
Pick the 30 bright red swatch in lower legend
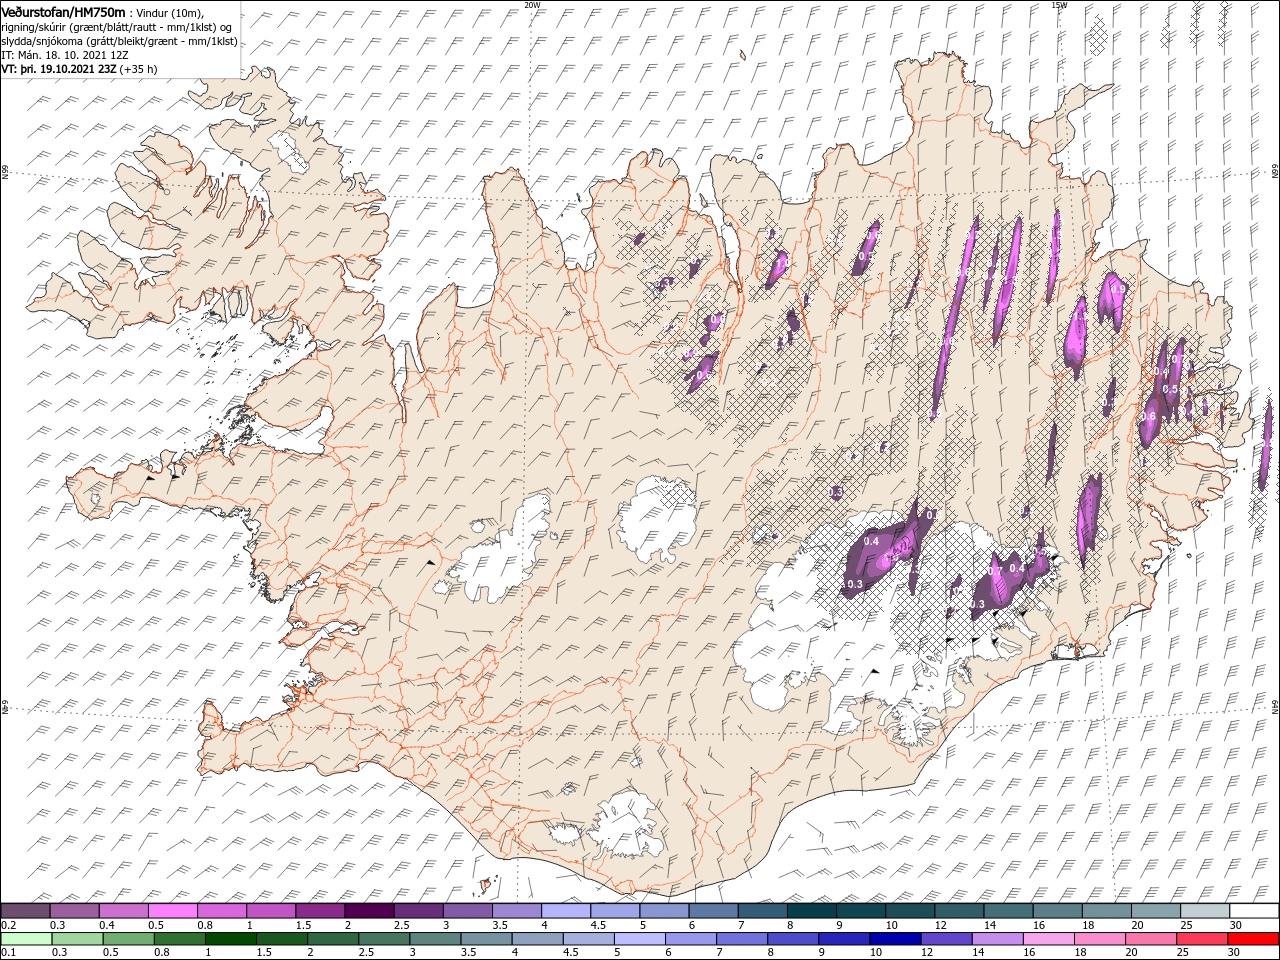tap(1252, 939)
